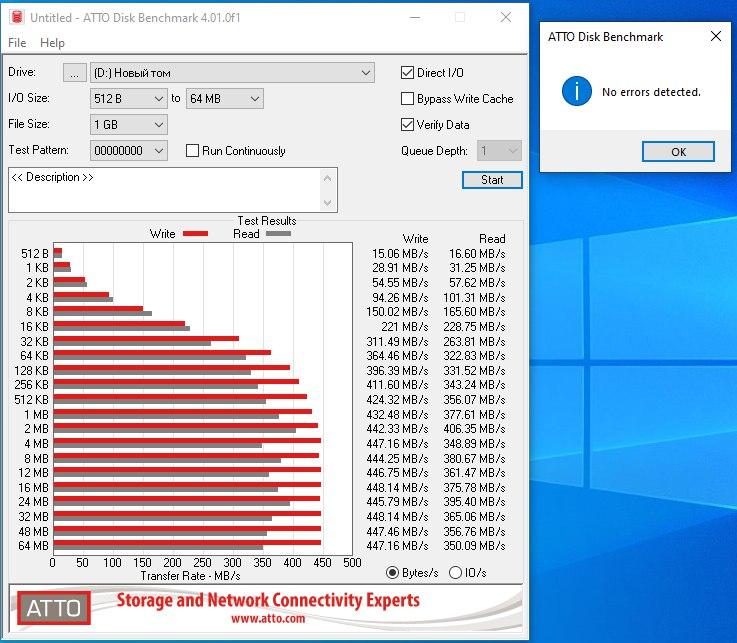Click the gray Read legend swatch
Image resolution: width=737 pixels, height=643 pixels.
[278, 234]
